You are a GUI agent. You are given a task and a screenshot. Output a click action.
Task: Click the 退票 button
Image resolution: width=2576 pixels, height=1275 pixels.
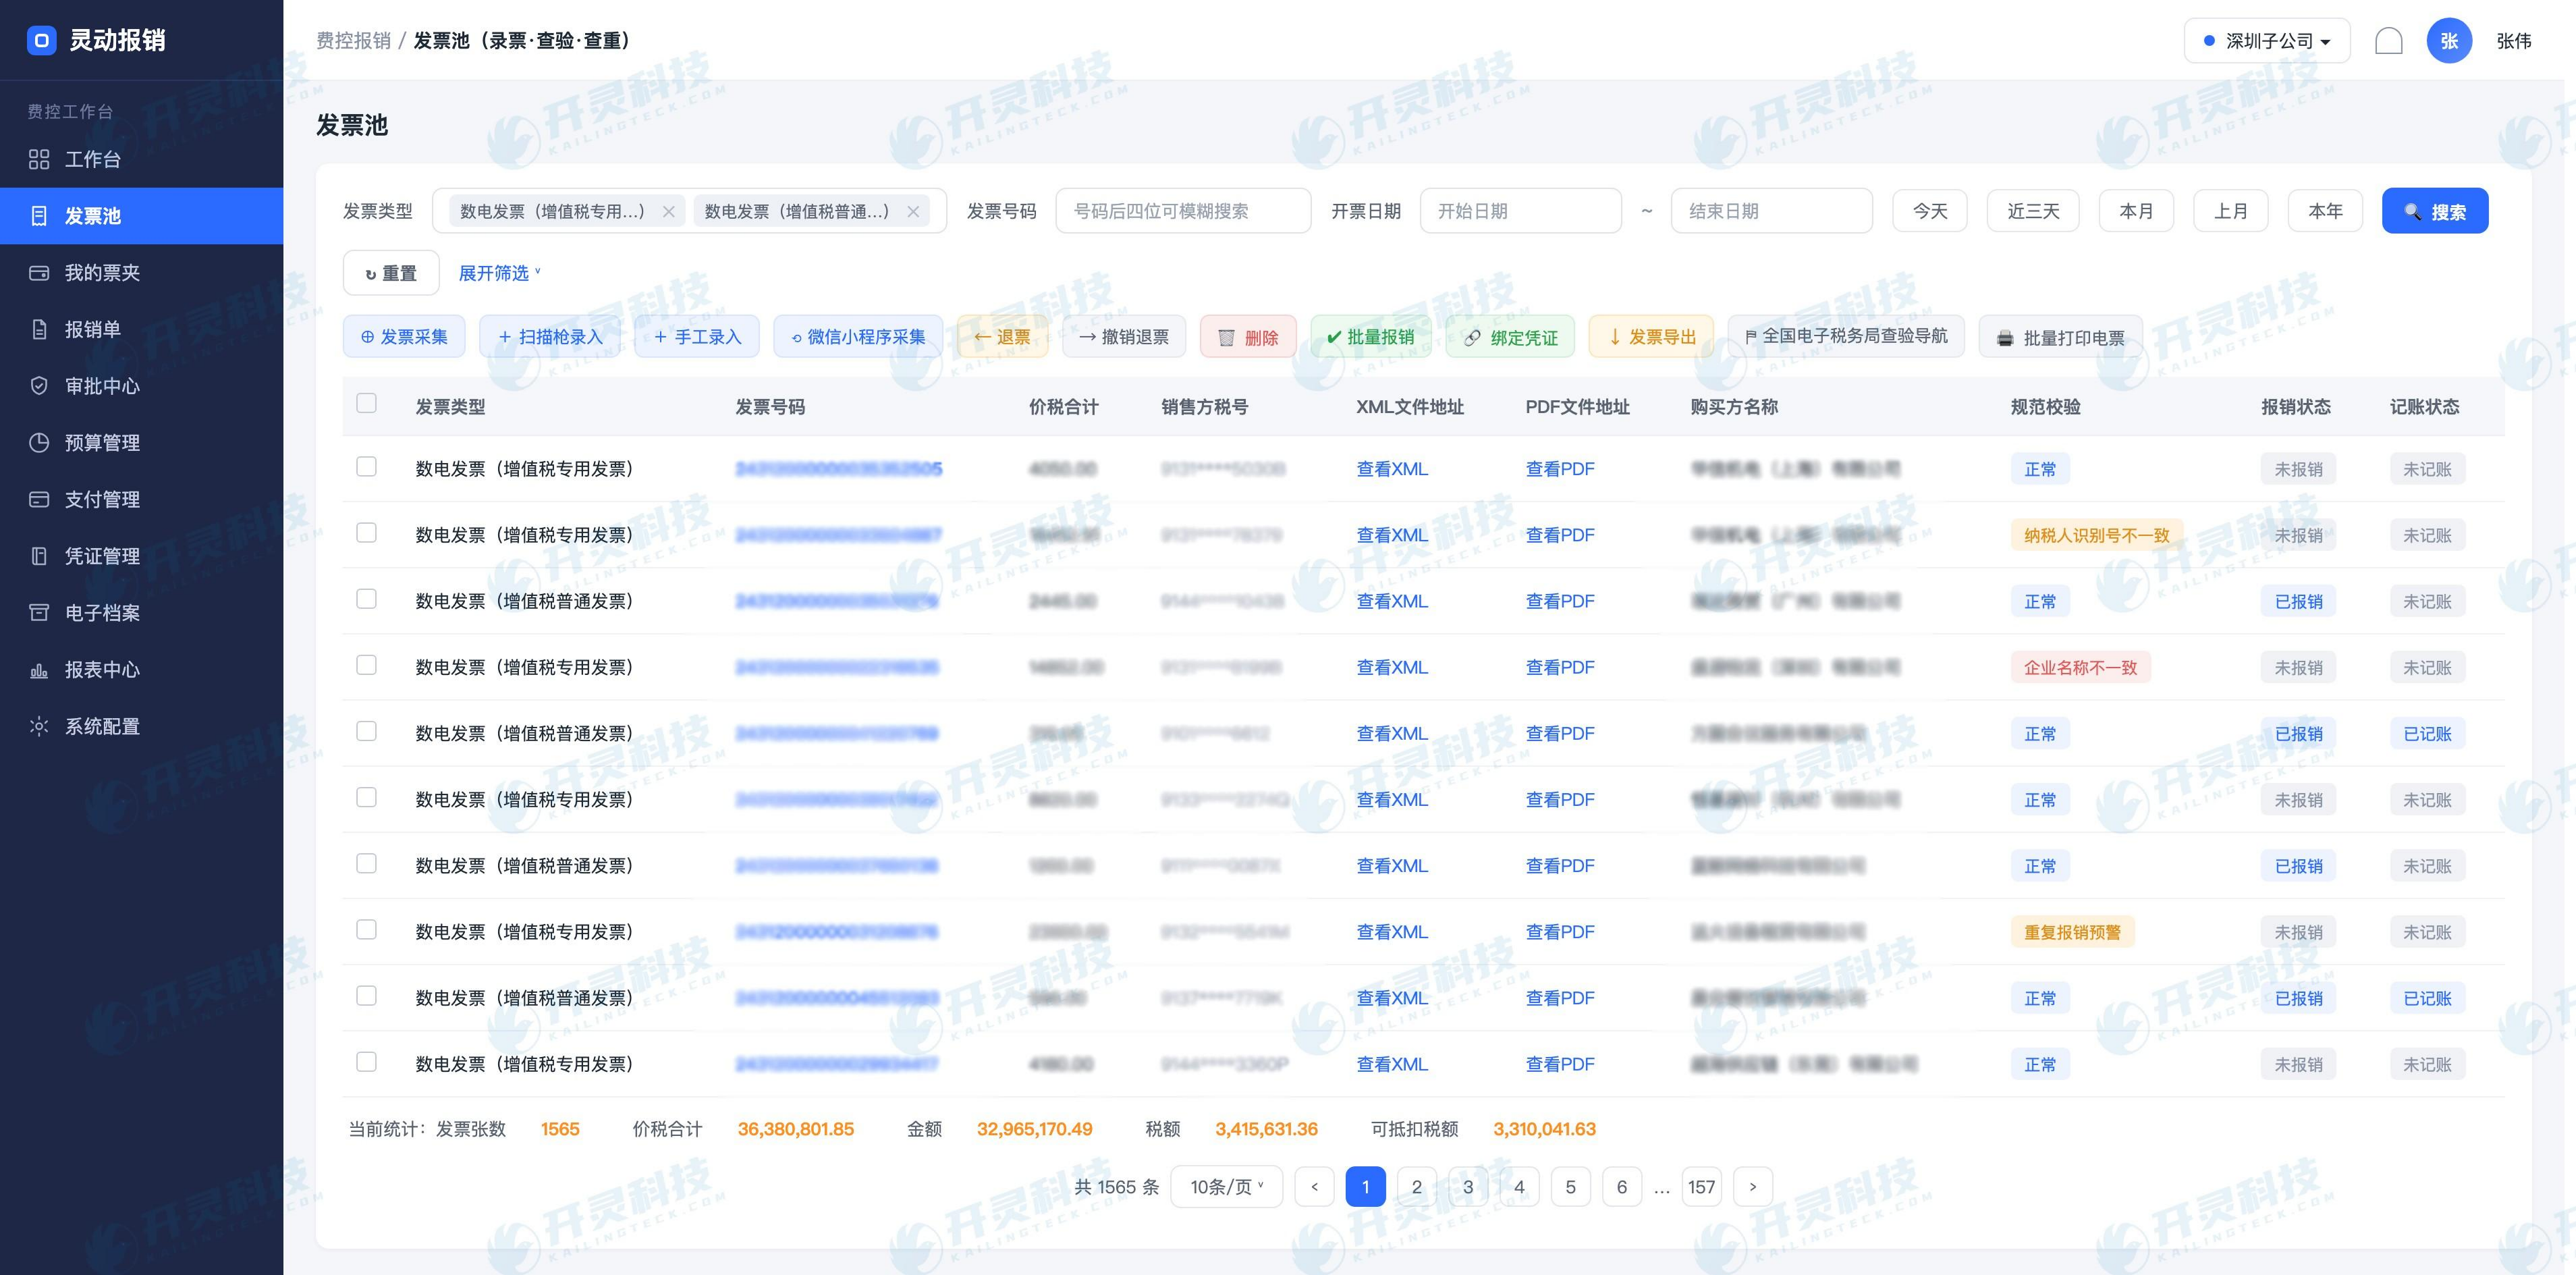(1003, 337)
